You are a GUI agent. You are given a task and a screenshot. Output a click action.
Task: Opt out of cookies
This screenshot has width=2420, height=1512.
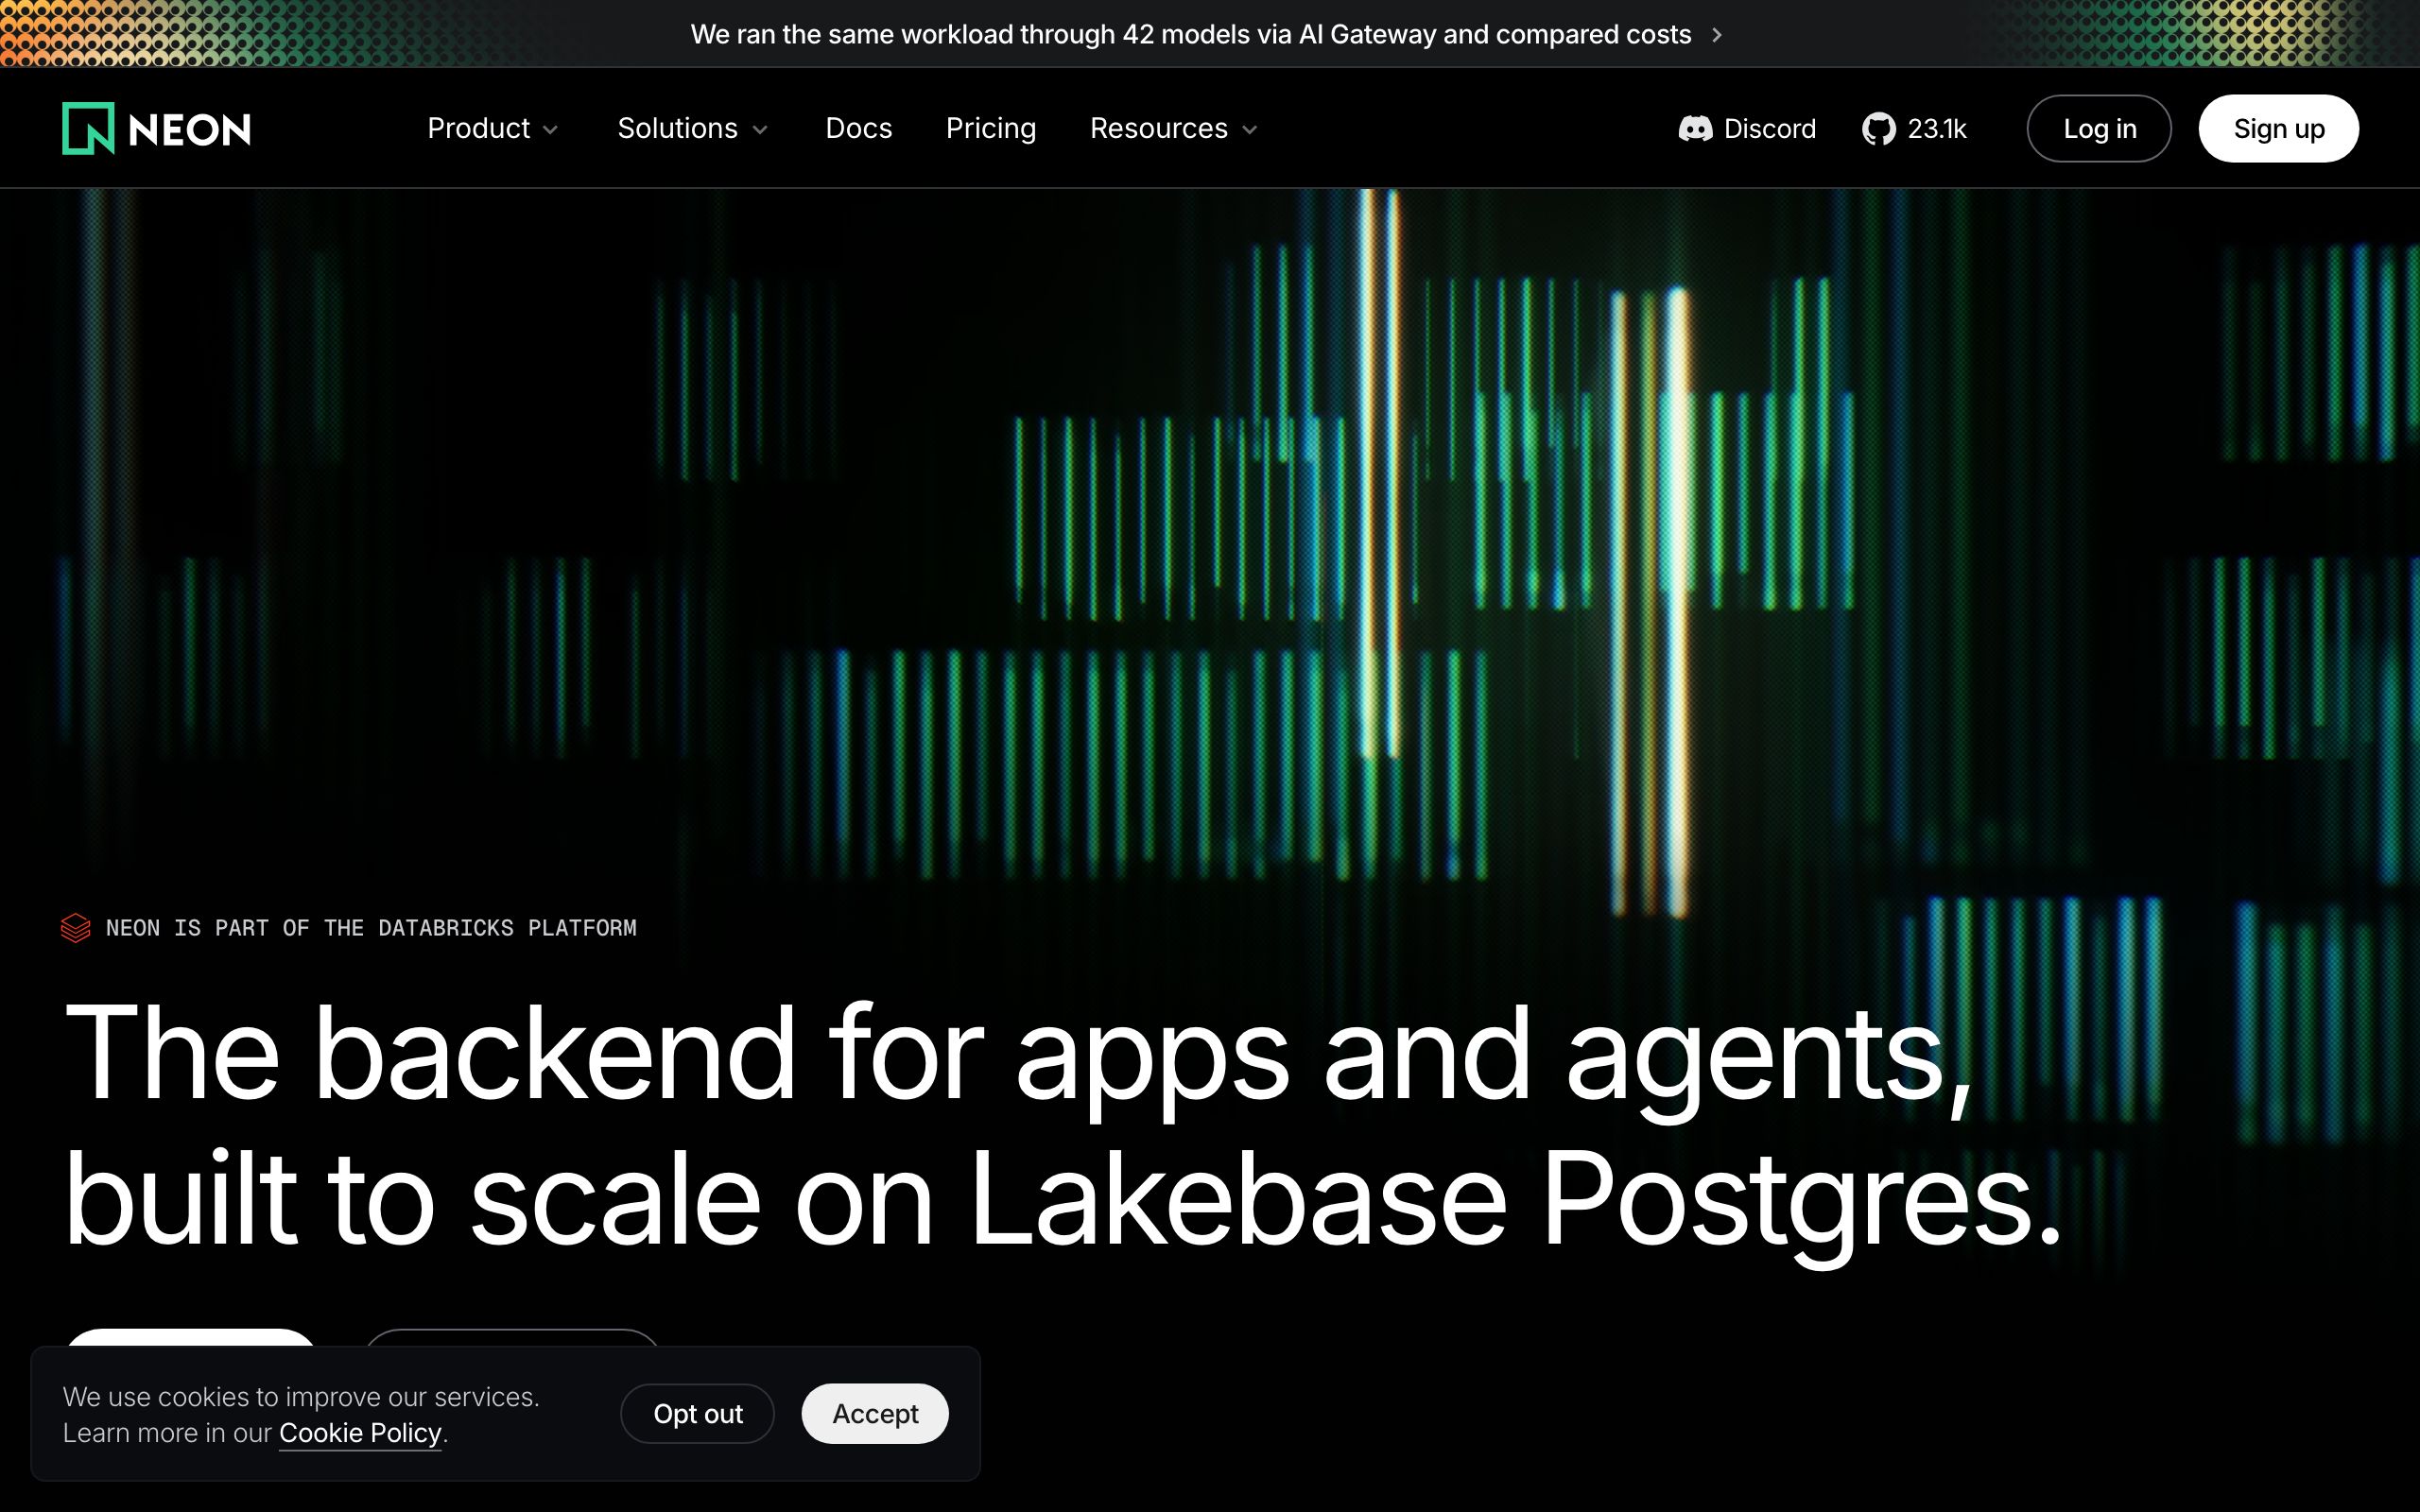pyautogui.click(x=698, y=1413)
